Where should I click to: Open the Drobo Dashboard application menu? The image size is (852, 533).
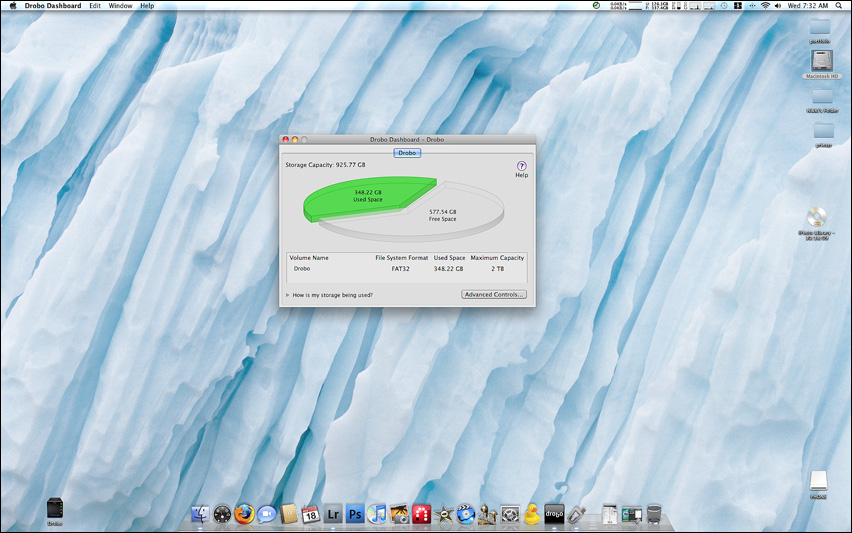53,5
